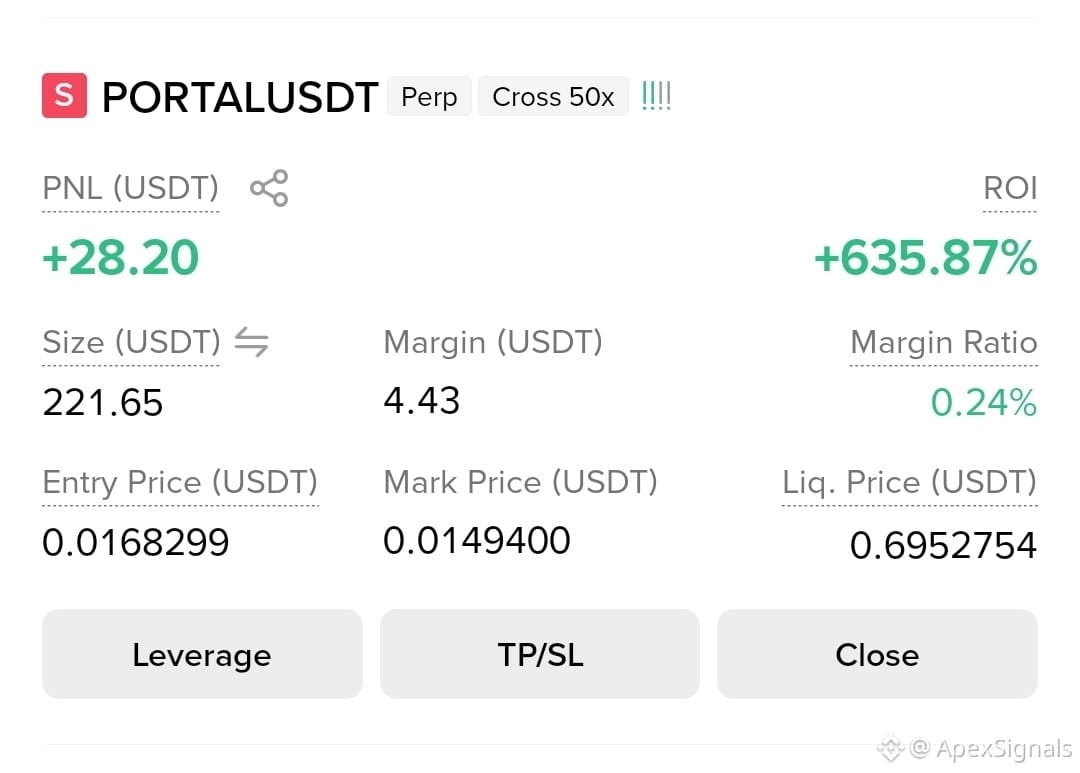
Task: Click the +635.87% ROI value
Action: pos(925,258)
